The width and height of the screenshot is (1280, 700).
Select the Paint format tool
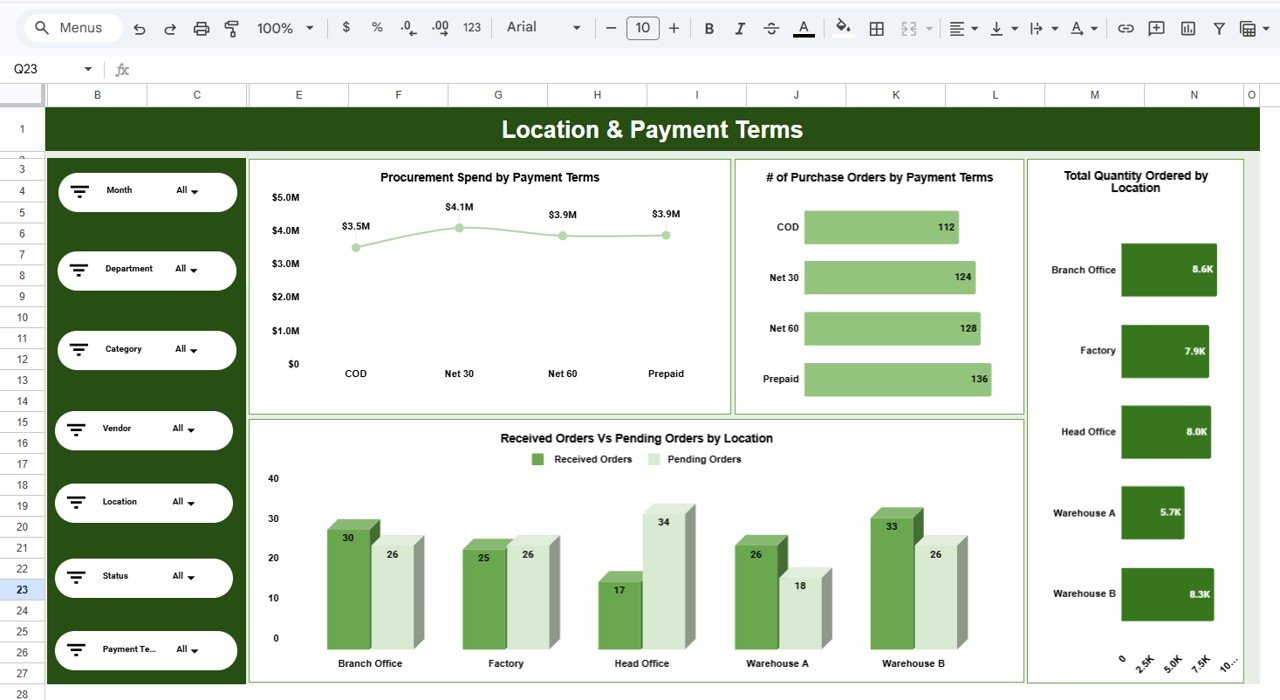[x=231, y=27]
